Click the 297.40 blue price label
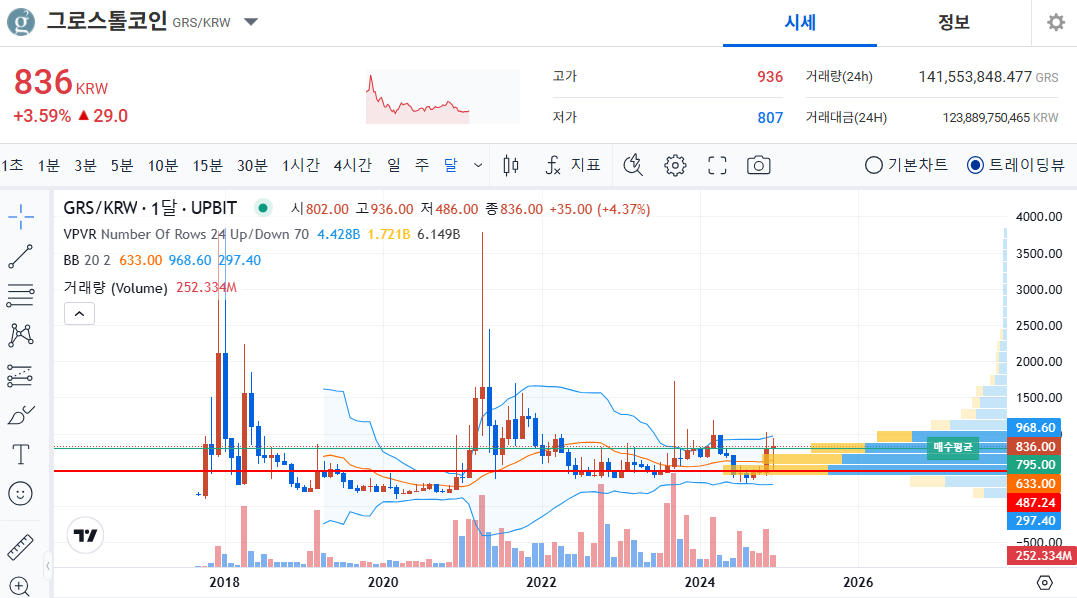This screenshot has height=598, width=1077. tap(1034, 521)
